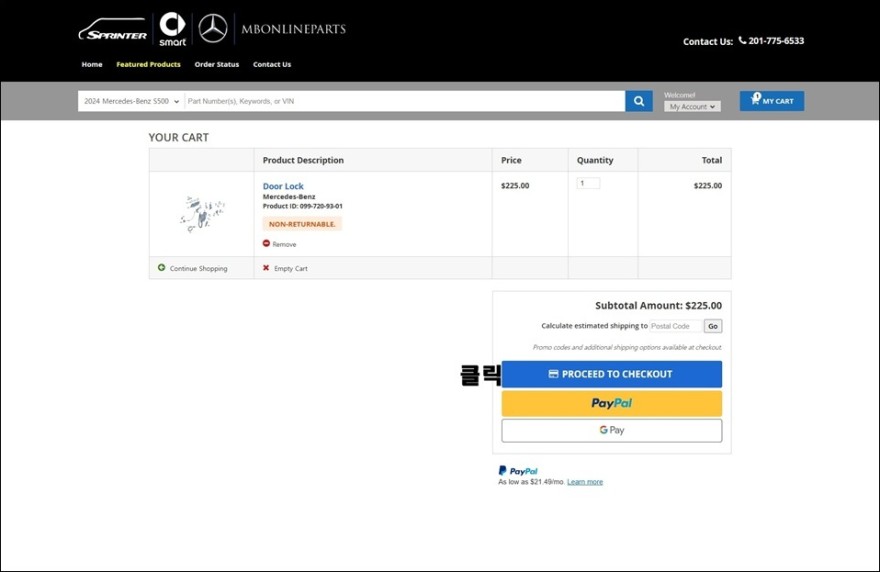Screen dimensions: 880x572
Task: Click the Product Description column header
Action: point(303,160)
